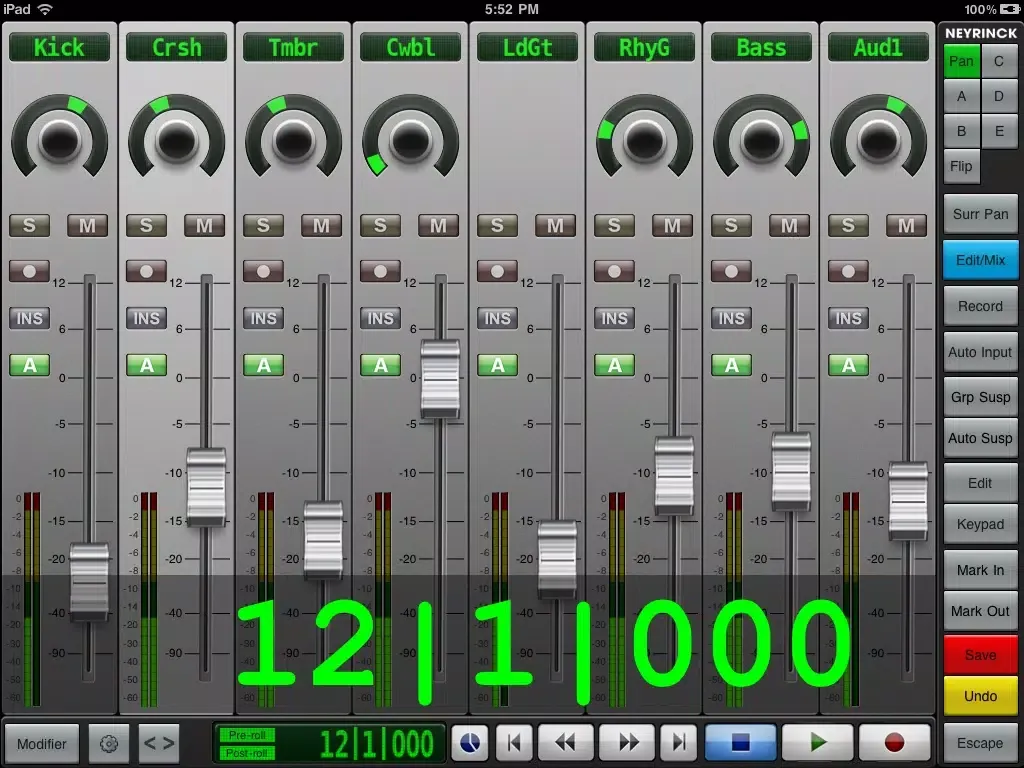
Task: Record-arm the Kick track
Action: [29, 271]
